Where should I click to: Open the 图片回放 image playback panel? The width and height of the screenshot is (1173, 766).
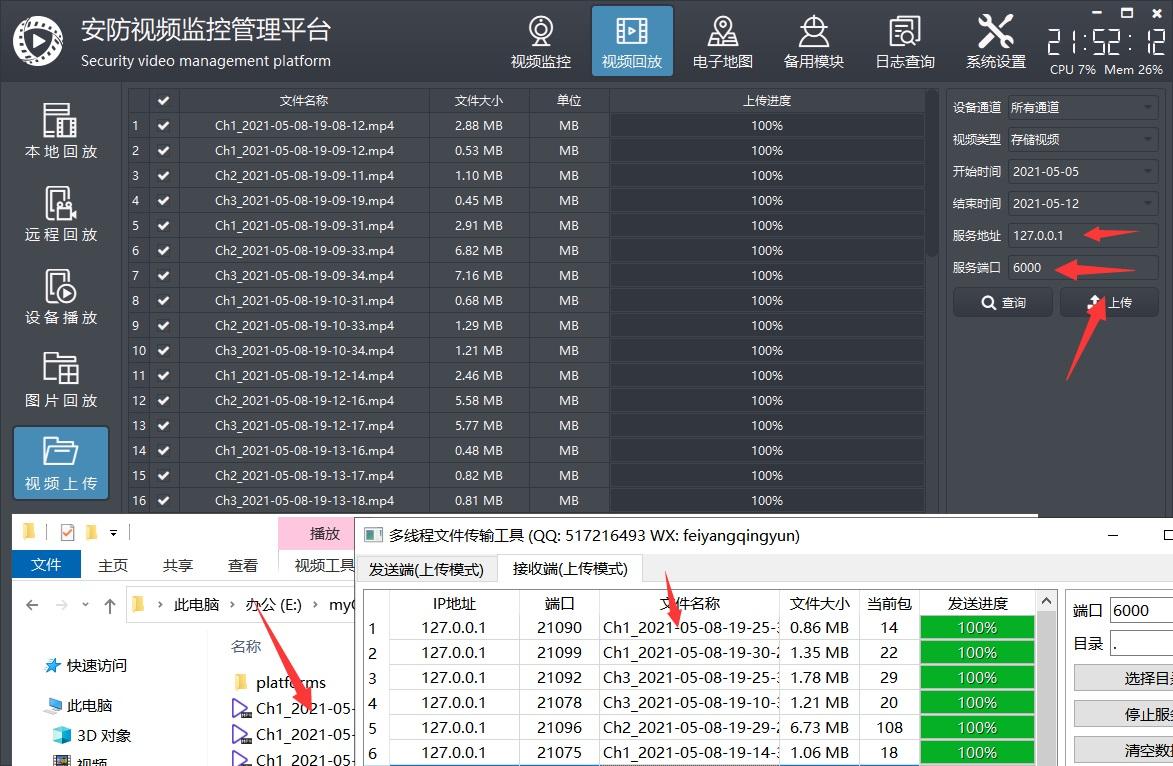60,379
